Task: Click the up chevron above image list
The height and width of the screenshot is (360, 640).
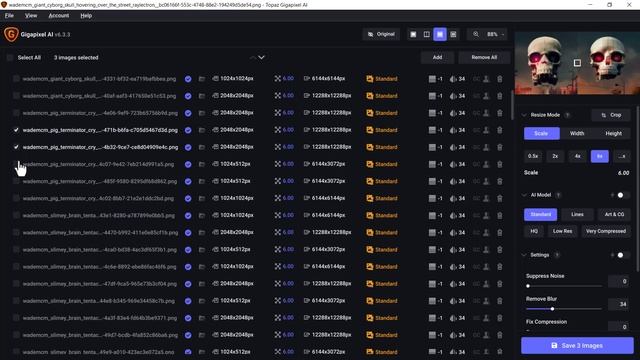Action: point(253,58)
